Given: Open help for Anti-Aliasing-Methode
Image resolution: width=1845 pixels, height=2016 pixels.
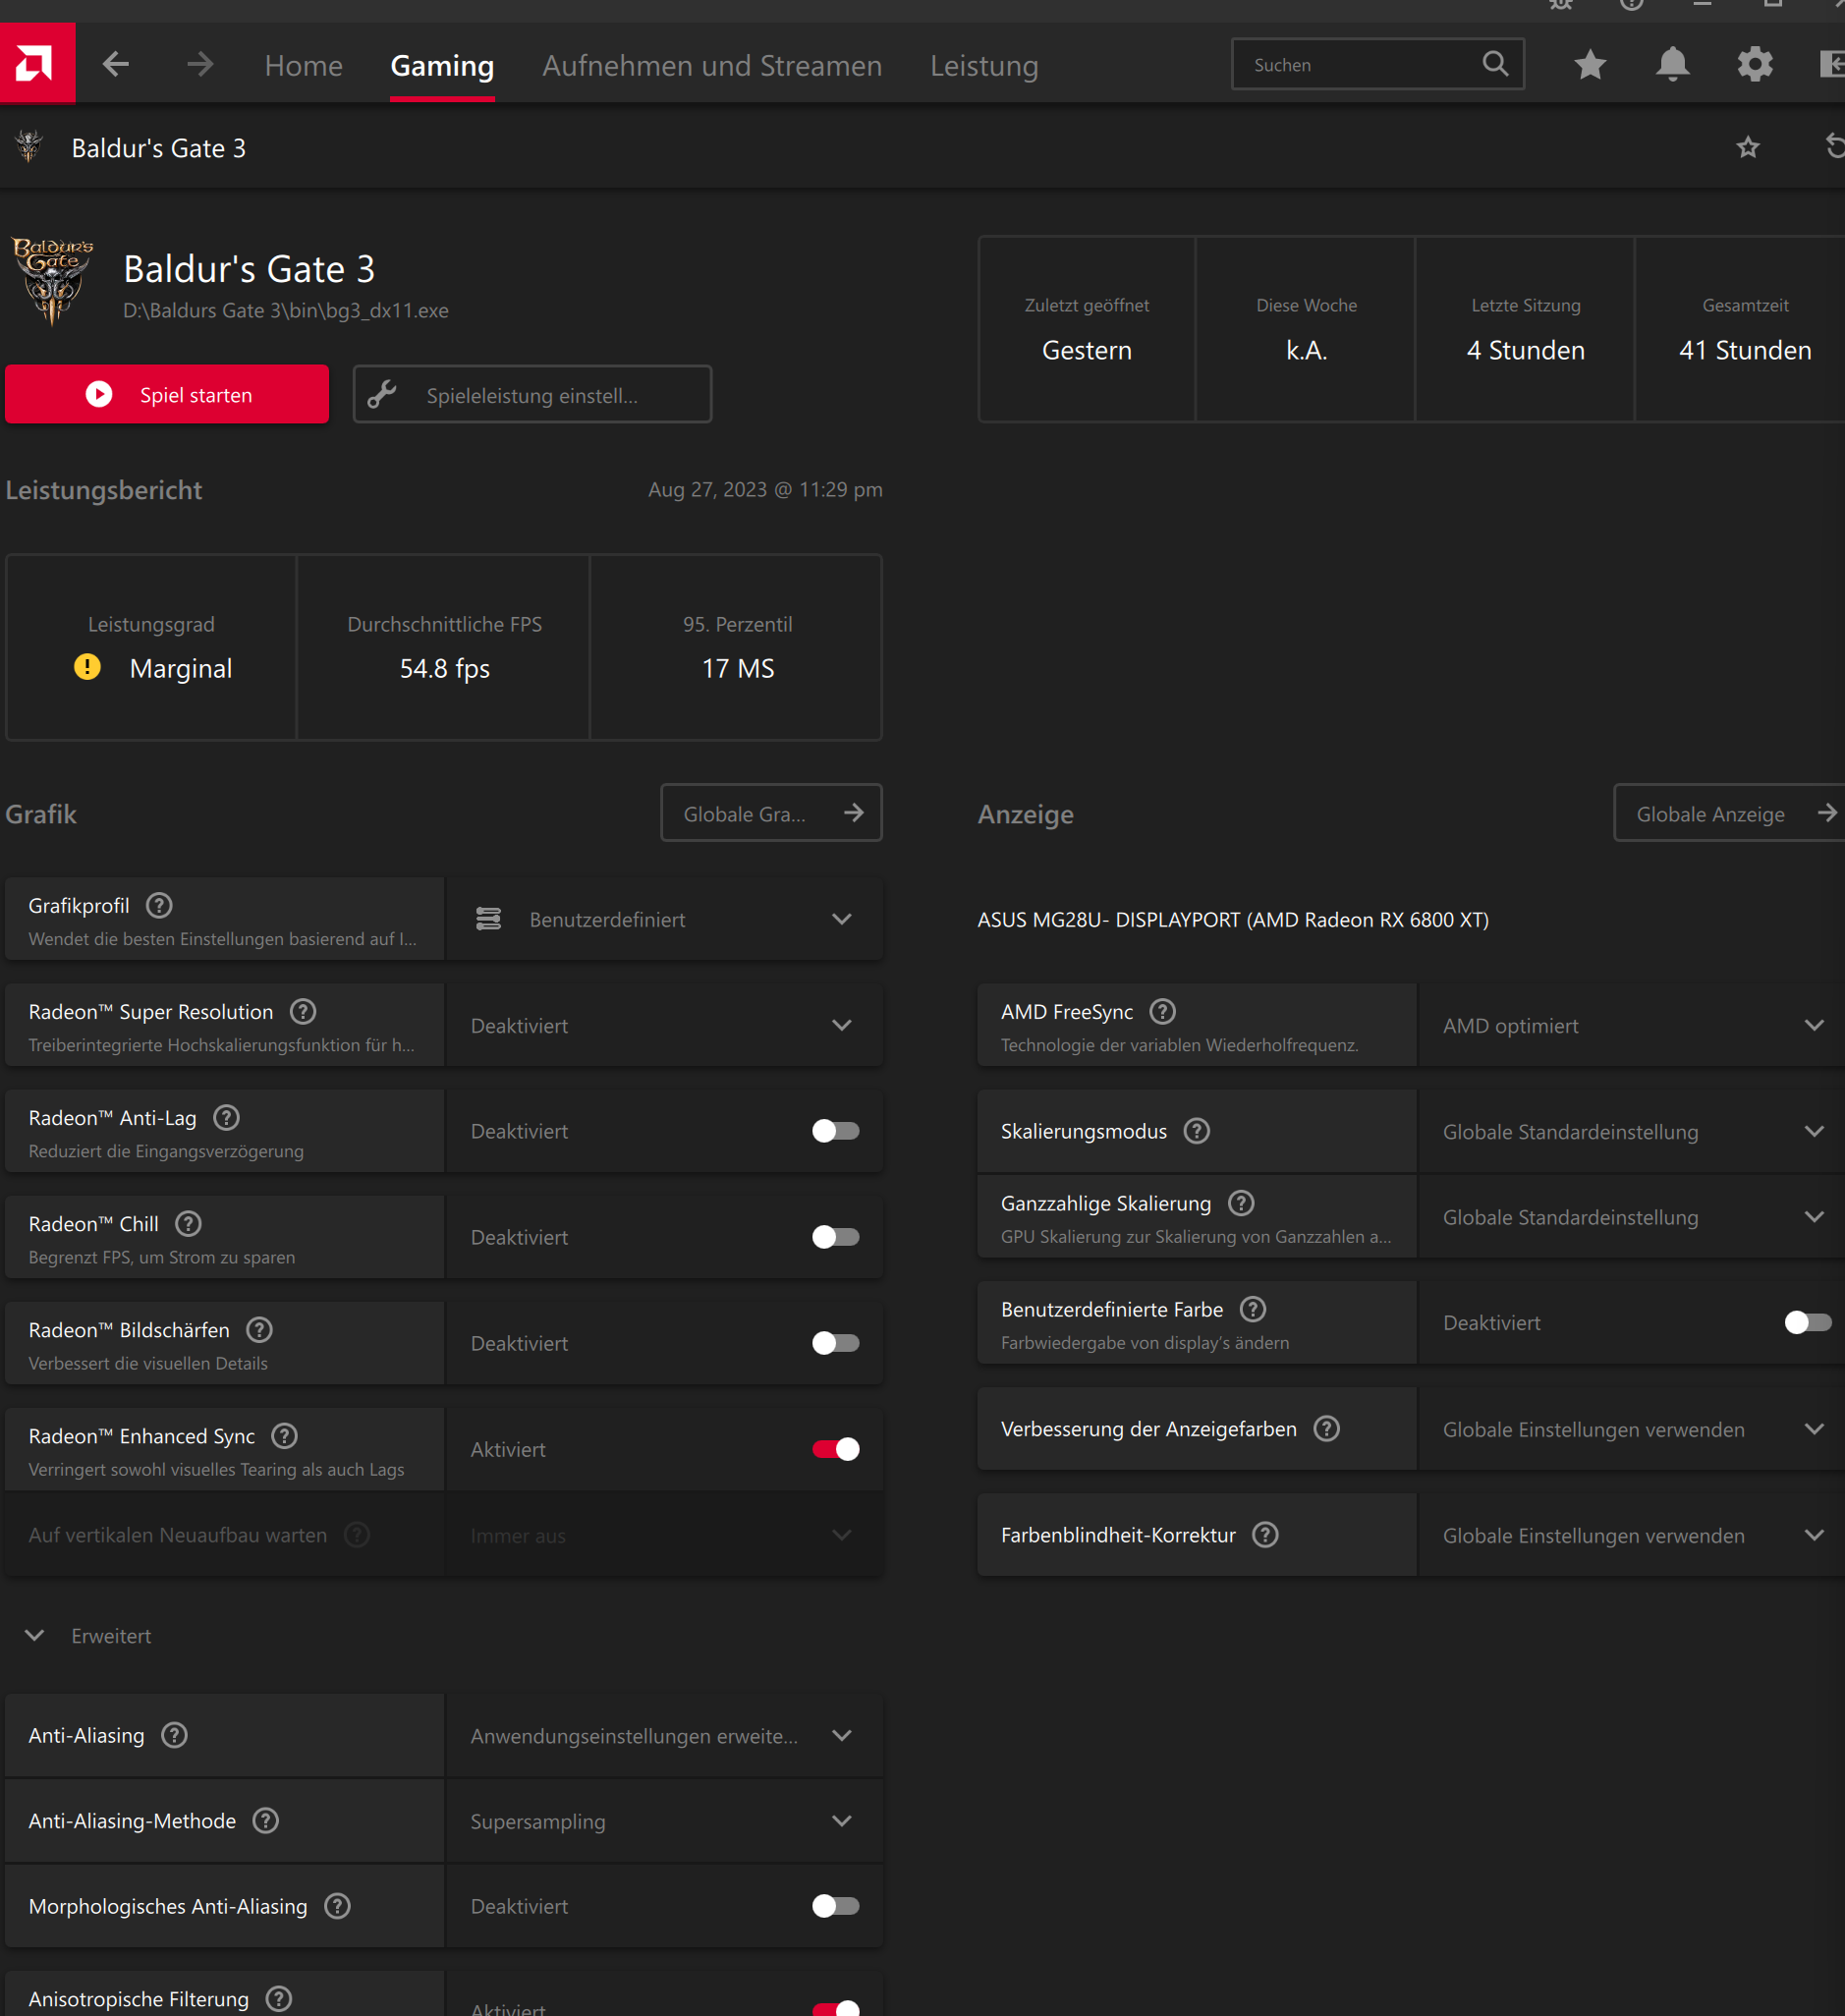Looking at the screenshot, I should point(265,1820).
